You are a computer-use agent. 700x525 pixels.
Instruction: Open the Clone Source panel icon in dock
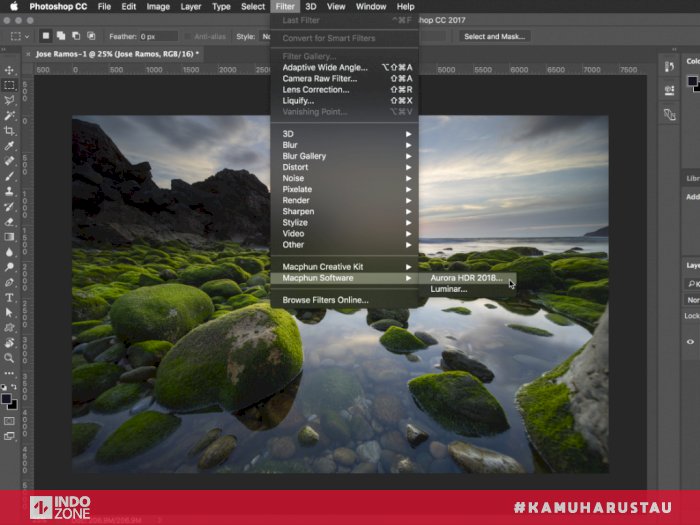pyautogui.click(x=669, y=90)
